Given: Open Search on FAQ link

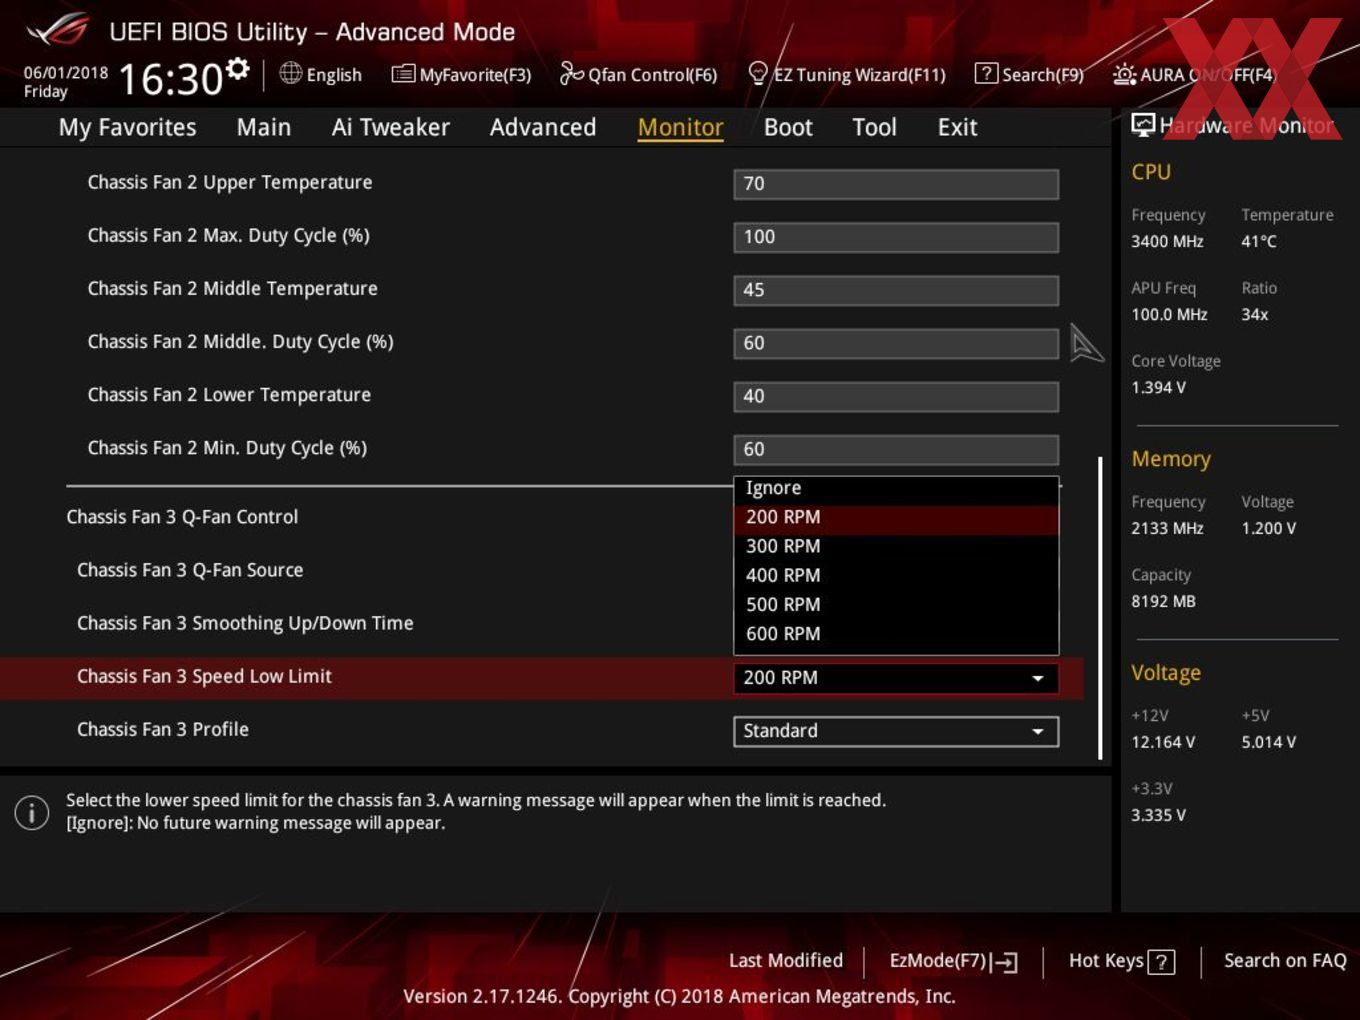Looking at the screenshot, I should pos(1285,960).
